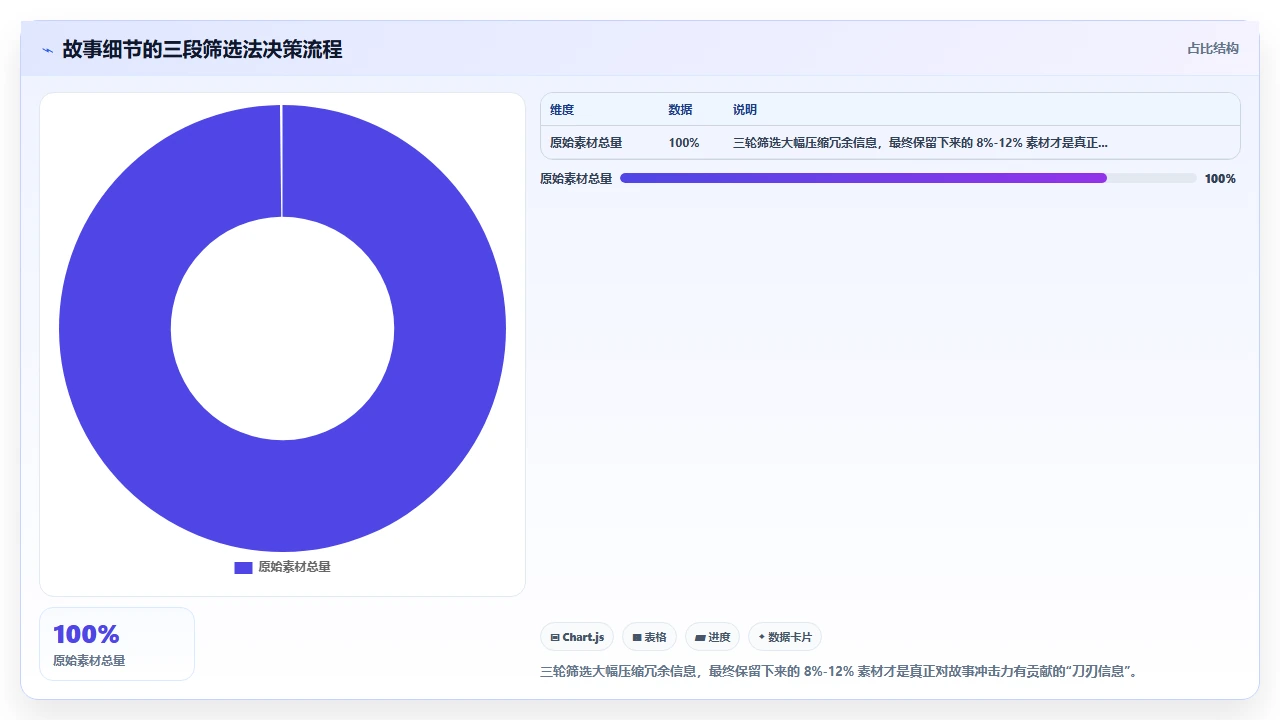Image resolution: width=1280 pixels, height=720 pixels.
Task: Click the 数据卡片 tag chip
Action: coord(785,637)
